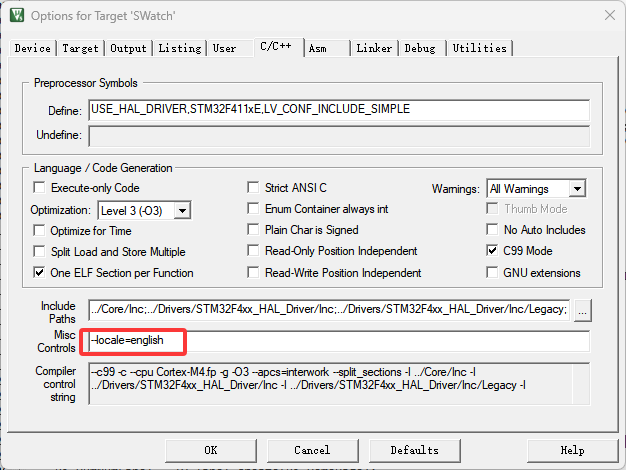Enable Execute-only Code checkbox
The height and width of the screenshot is (470, 626).
pyautogui.click(x=40, y=188)
